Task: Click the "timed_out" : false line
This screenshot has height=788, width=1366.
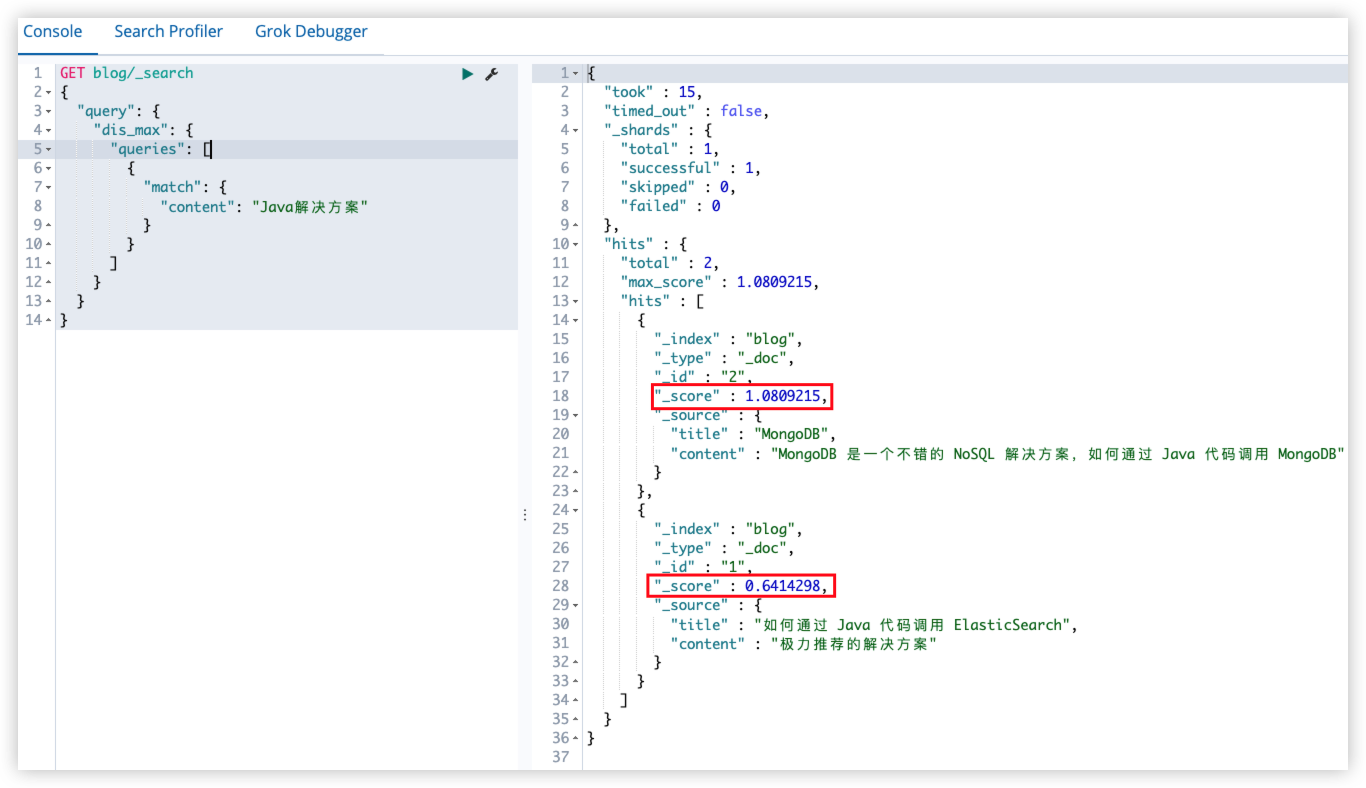Action: pos(685,111)
